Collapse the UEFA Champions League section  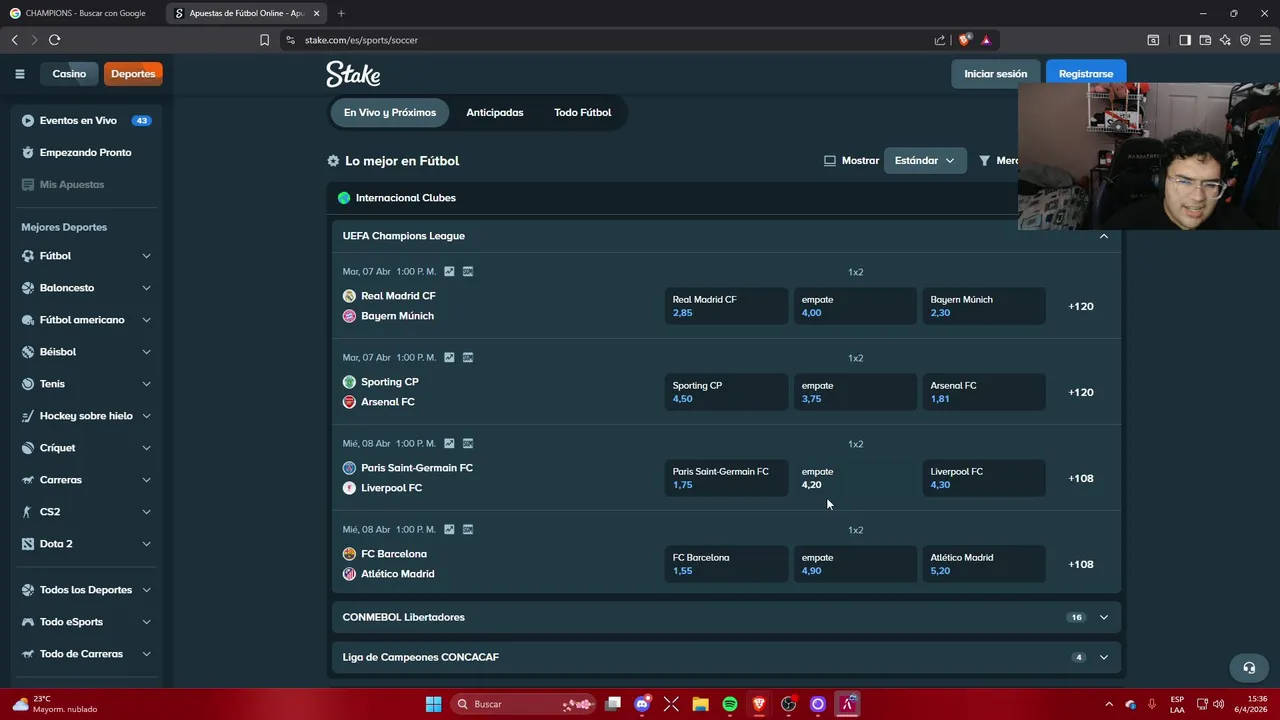pyautogui.click(x=1104, y=236)
